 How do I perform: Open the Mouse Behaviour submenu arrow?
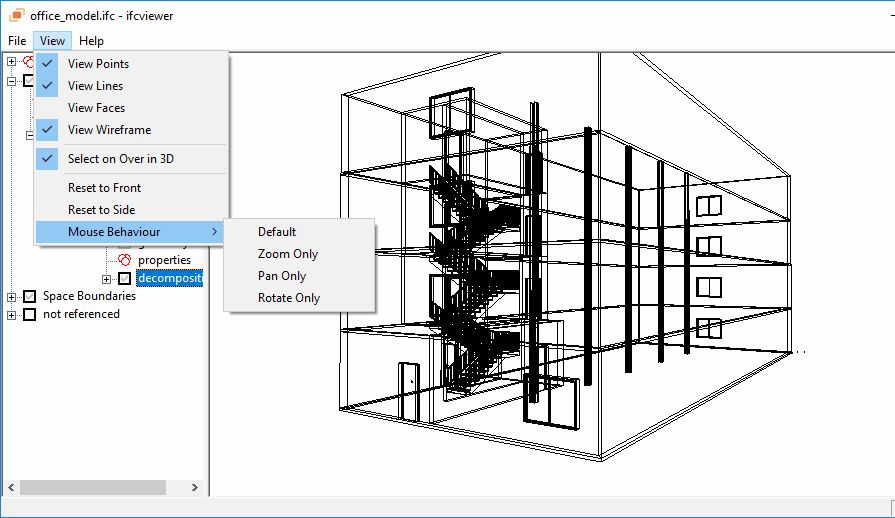(215, 232)
